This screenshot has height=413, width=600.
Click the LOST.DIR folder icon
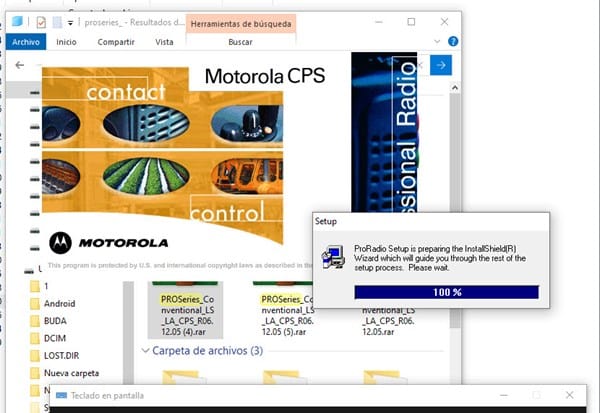tap(35, 356)
